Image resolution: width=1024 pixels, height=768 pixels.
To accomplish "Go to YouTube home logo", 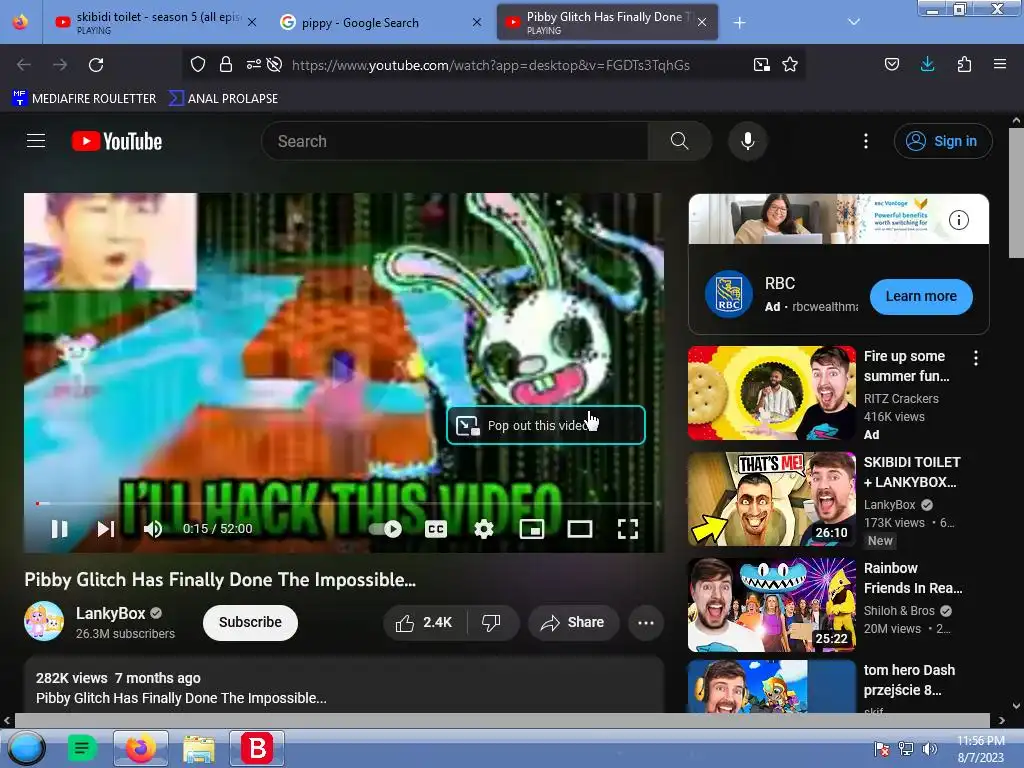I will (x=117, y=141).
